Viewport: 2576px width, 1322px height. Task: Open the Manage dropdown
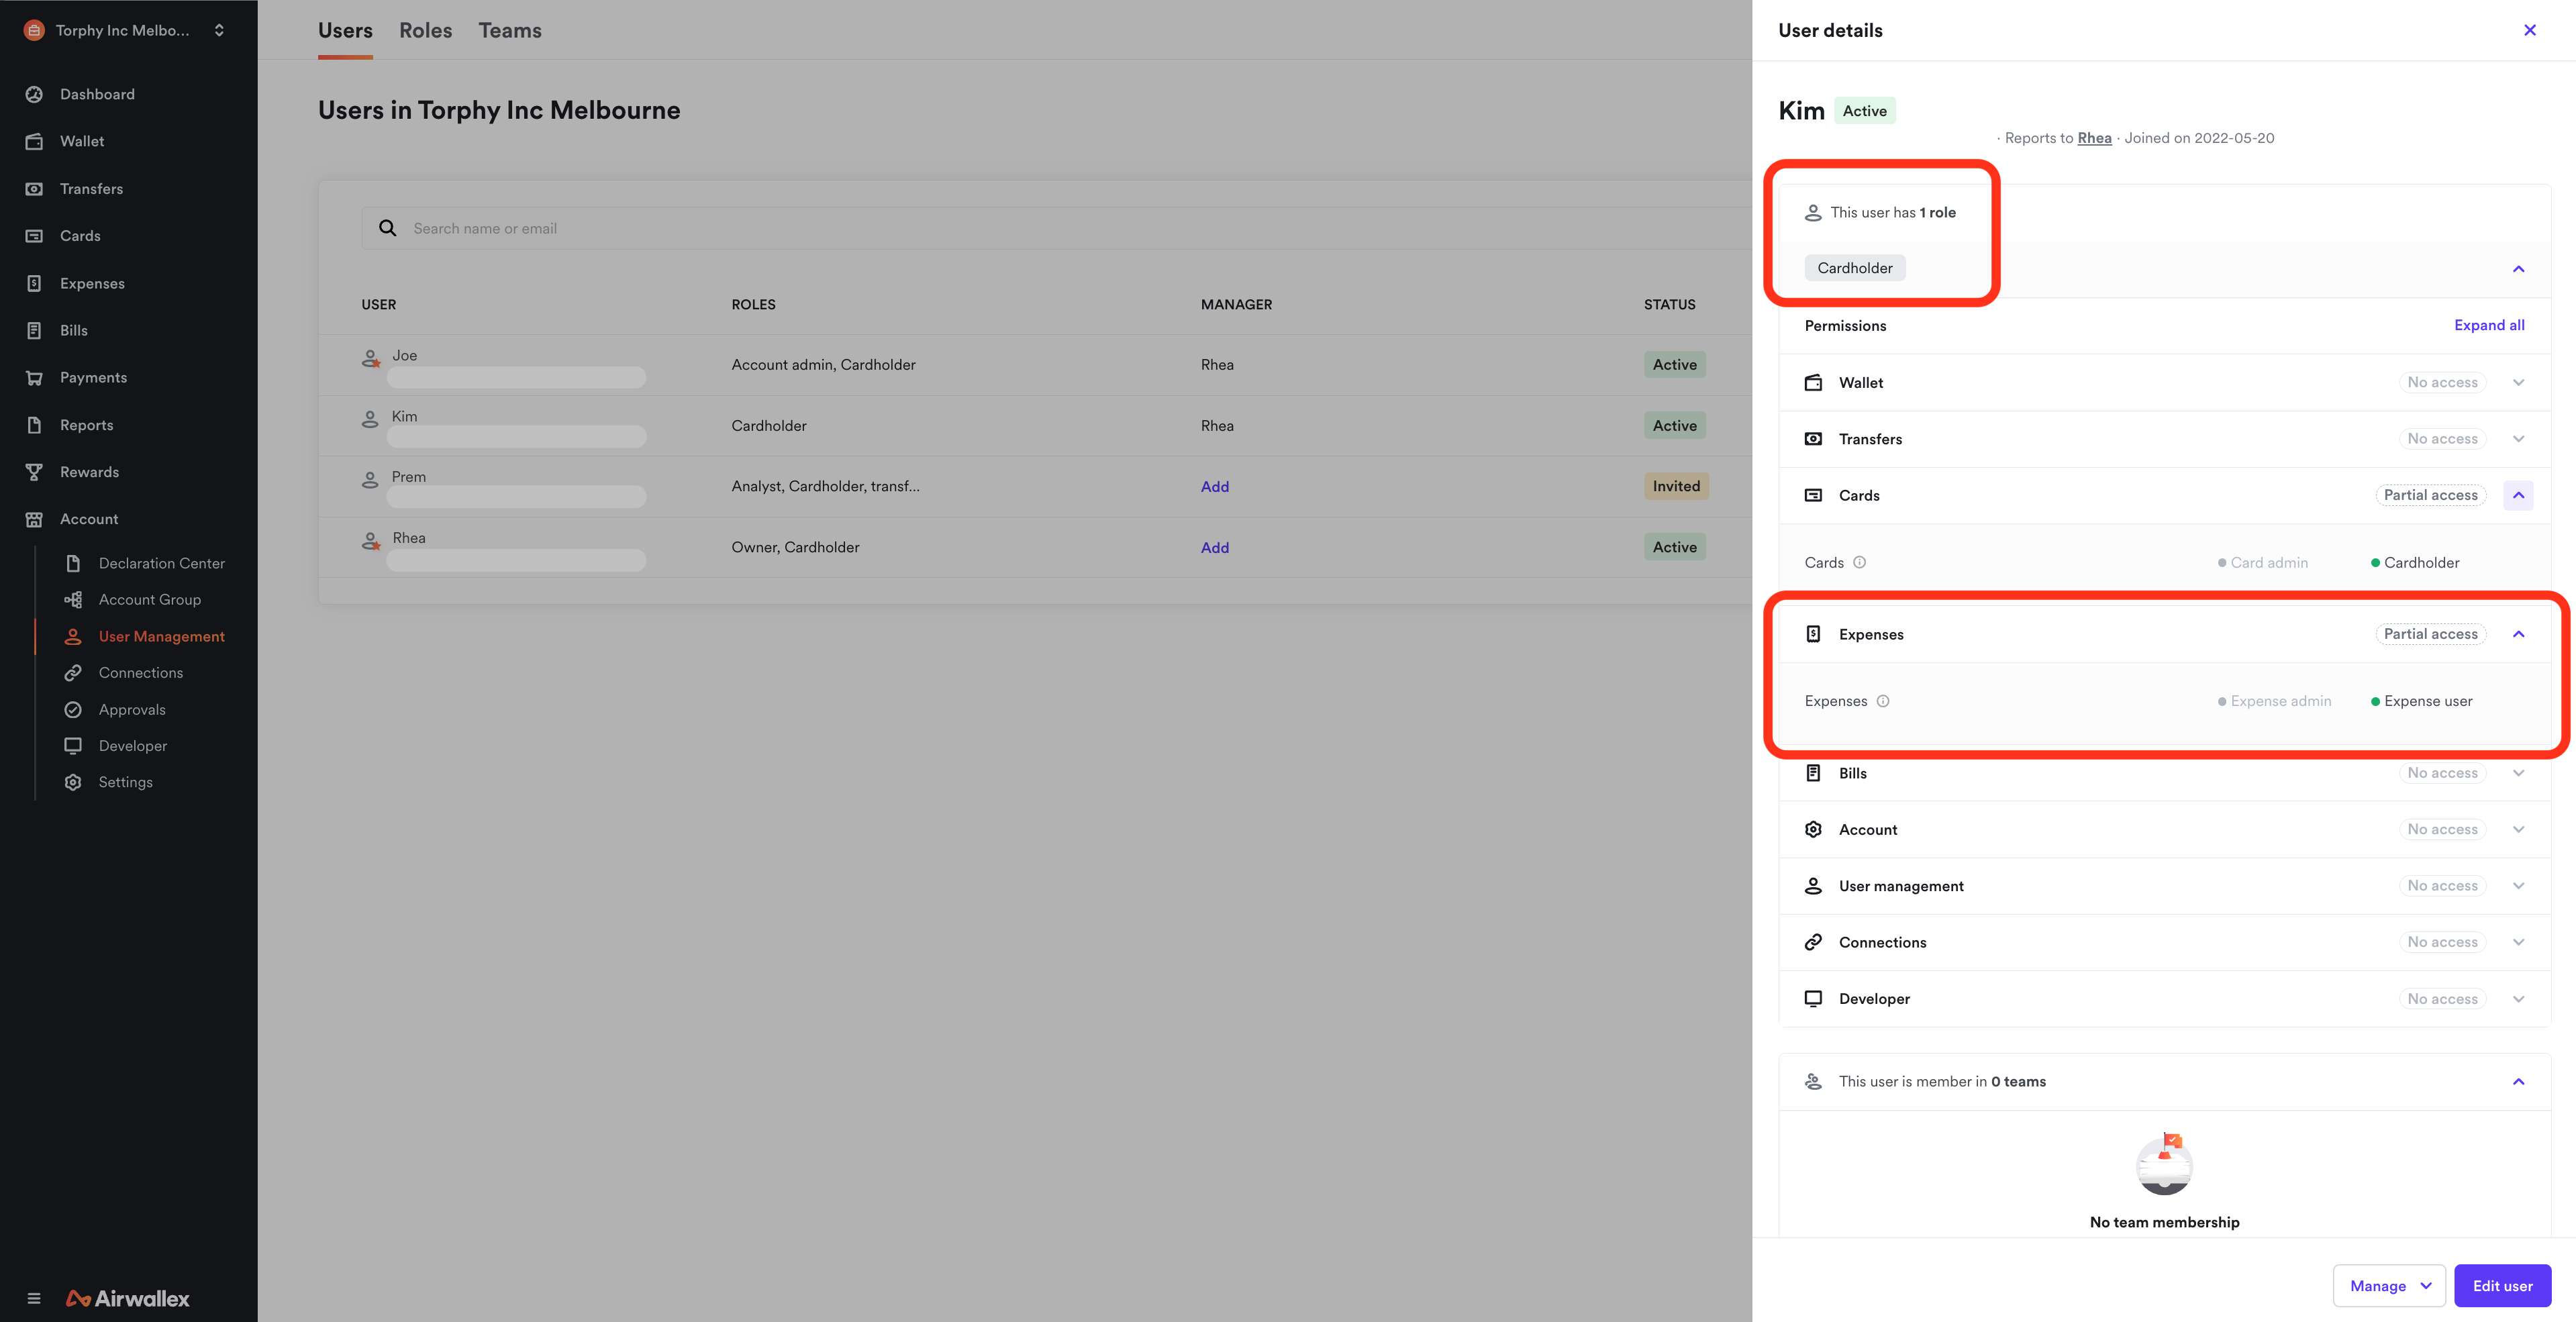point(2389,1285)
